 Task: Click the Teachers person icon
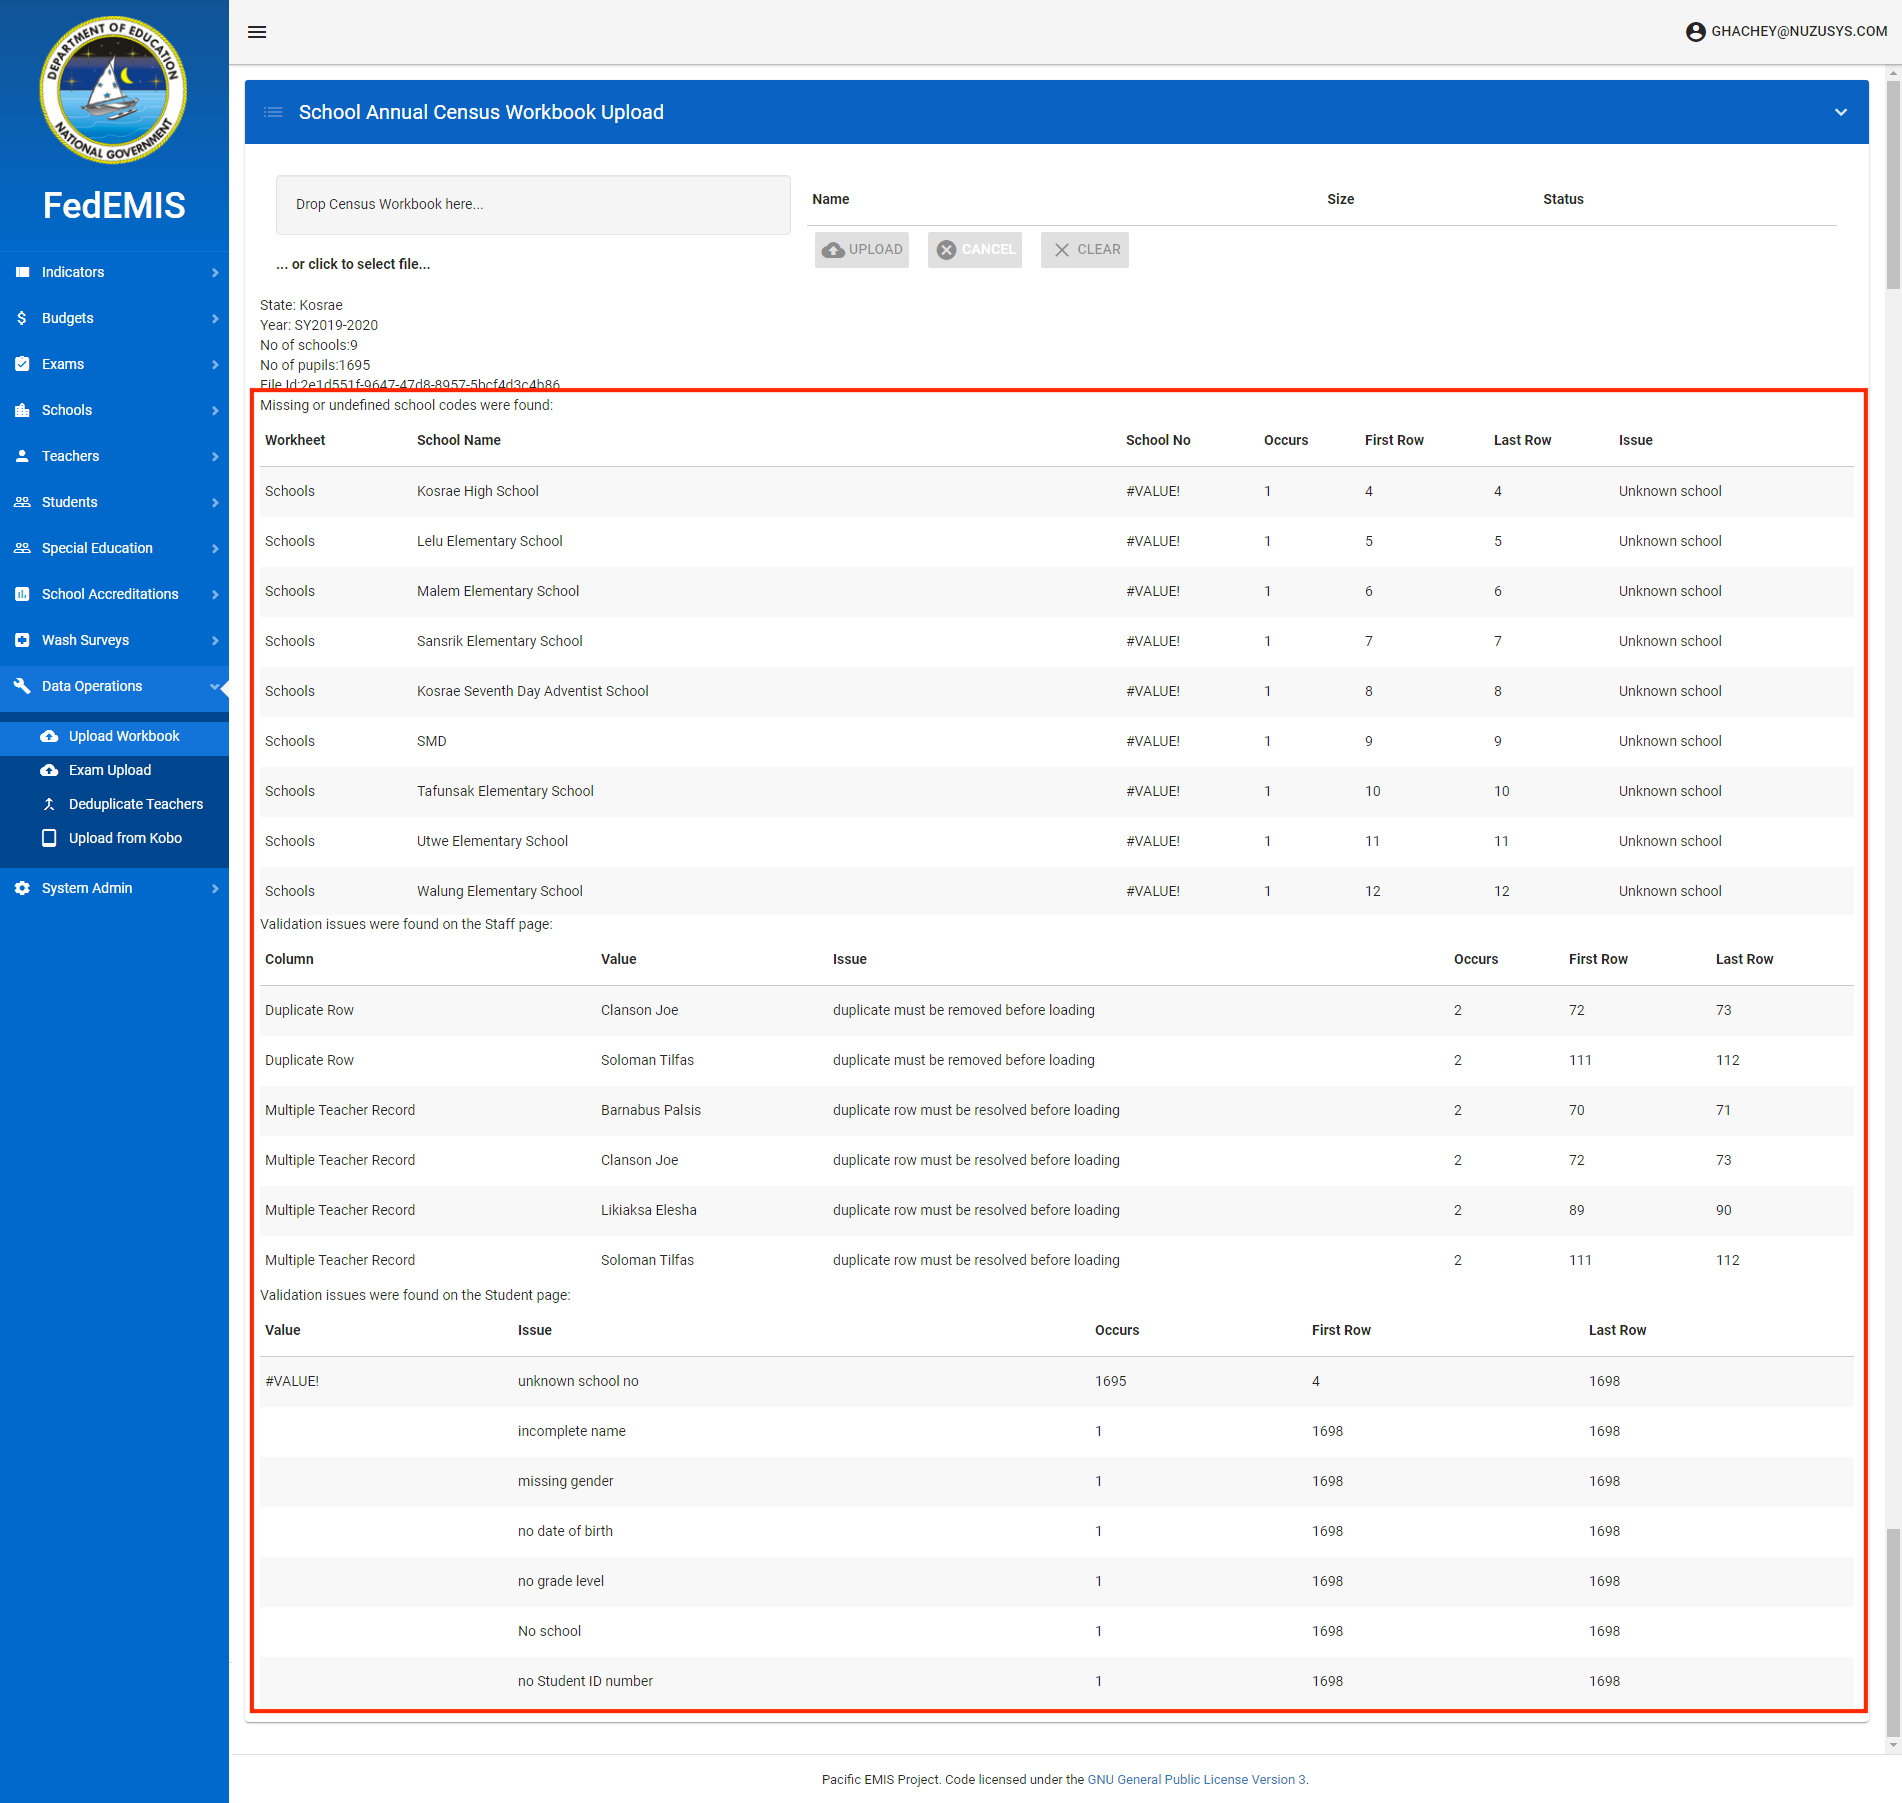pos(22,456)
